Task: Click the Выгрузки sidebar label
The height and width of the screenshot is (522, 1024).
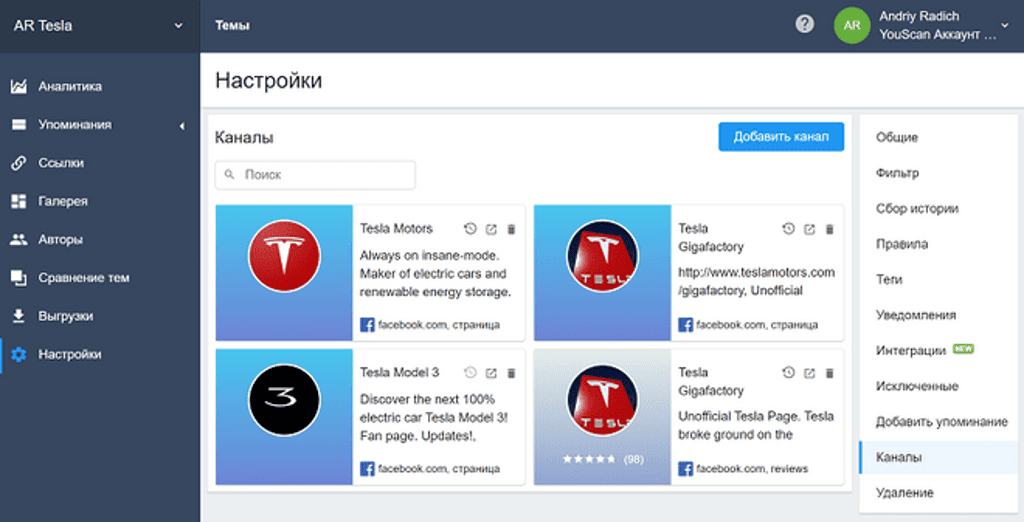Action: tap(65, 316)
